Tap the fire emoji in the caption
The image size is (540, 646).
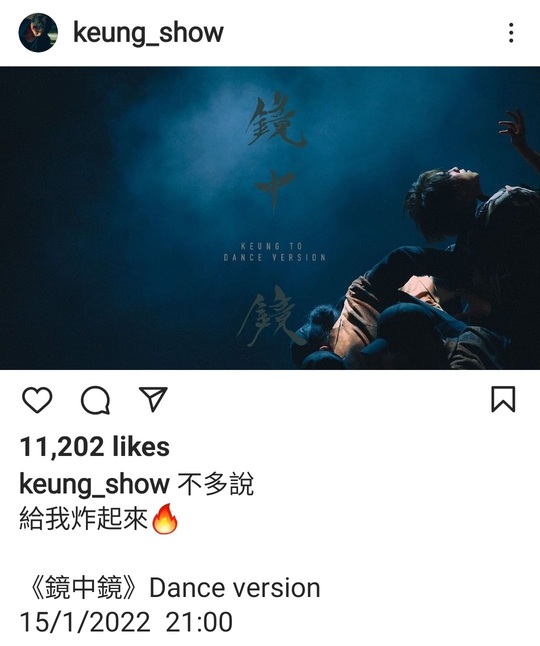[x=165, y=519]
